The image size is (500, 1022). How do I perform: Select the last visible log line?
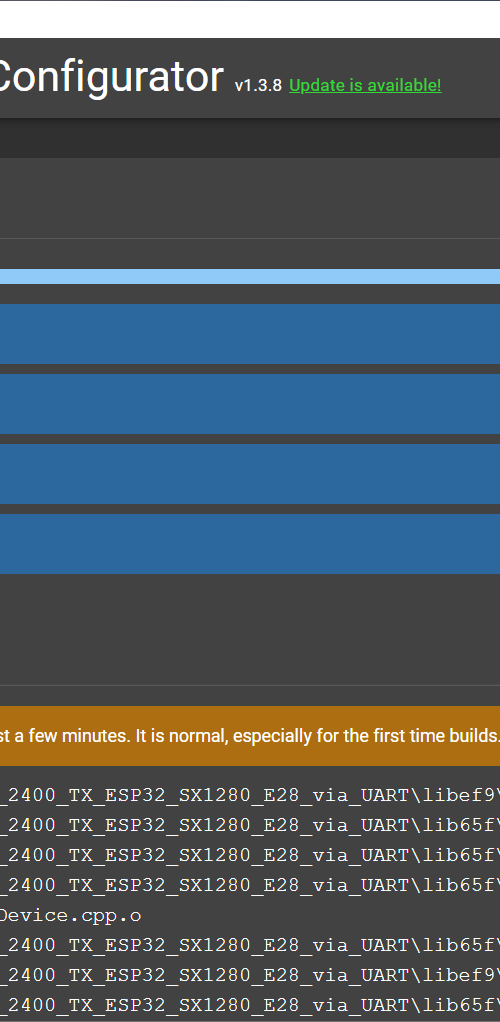click(x=250, y=1006)
